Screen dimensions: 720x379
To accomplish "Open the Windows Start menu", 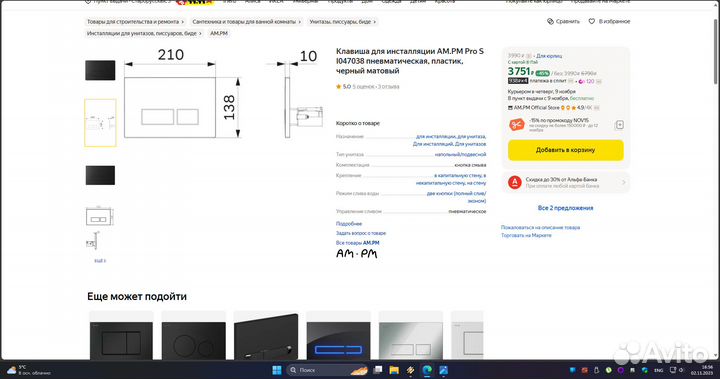I will point(277,370).
